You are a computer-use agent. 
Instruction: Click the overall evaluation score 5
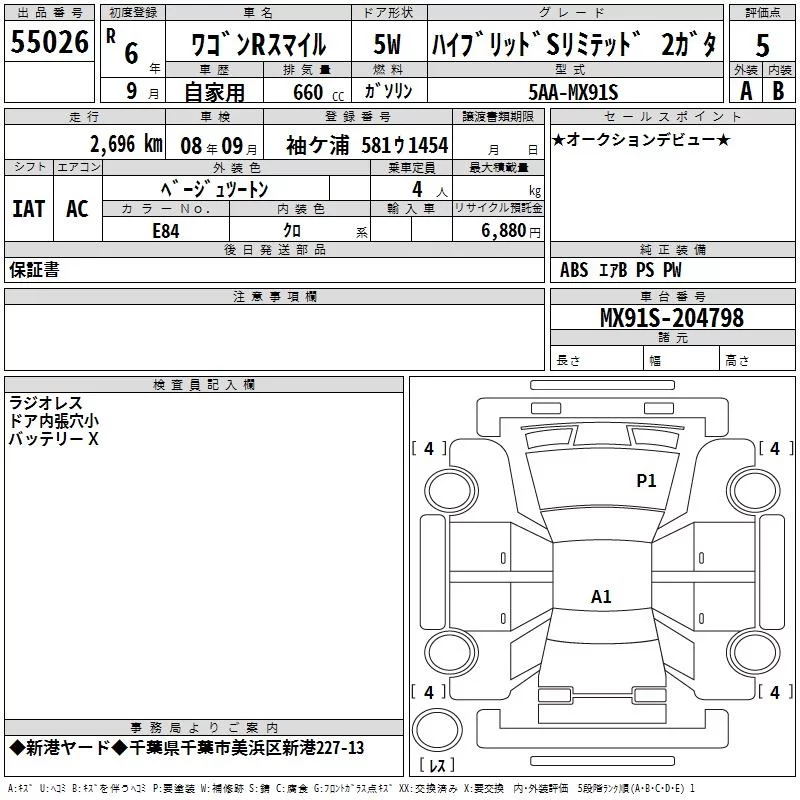763,45
